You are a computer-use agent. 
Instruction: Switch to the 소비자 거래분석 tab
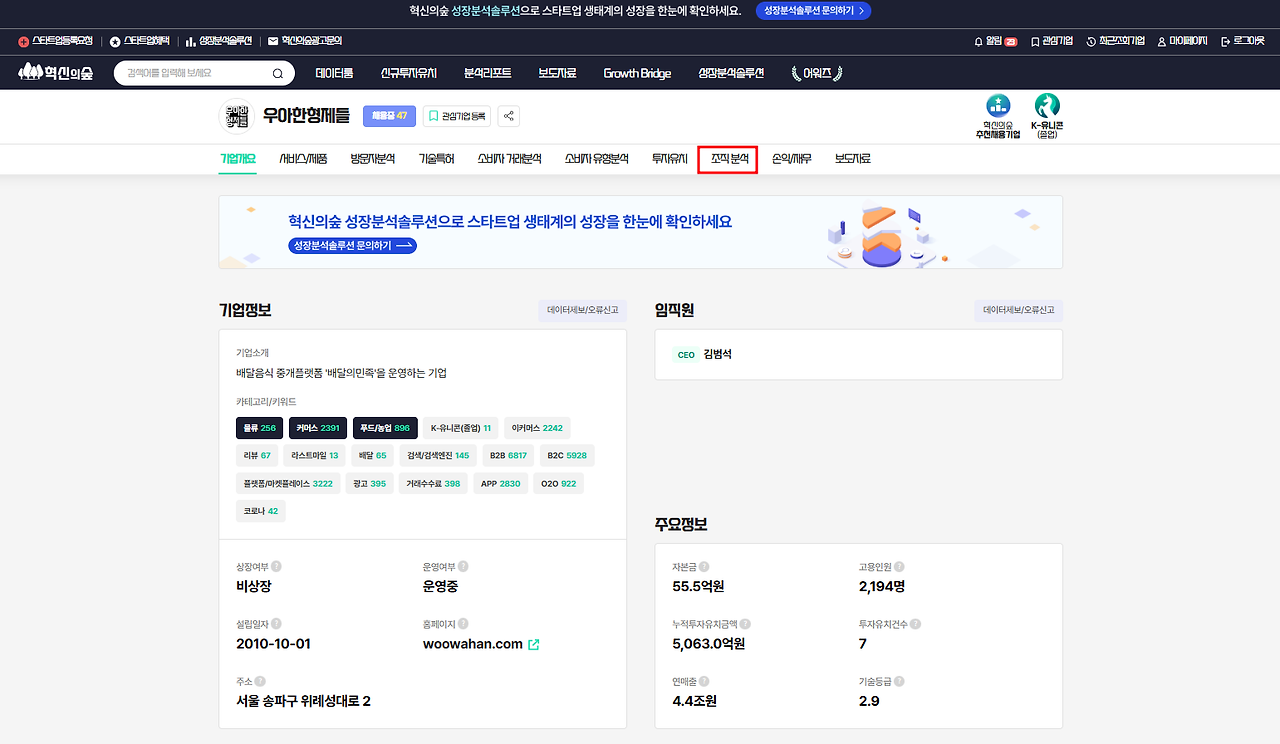509,158
